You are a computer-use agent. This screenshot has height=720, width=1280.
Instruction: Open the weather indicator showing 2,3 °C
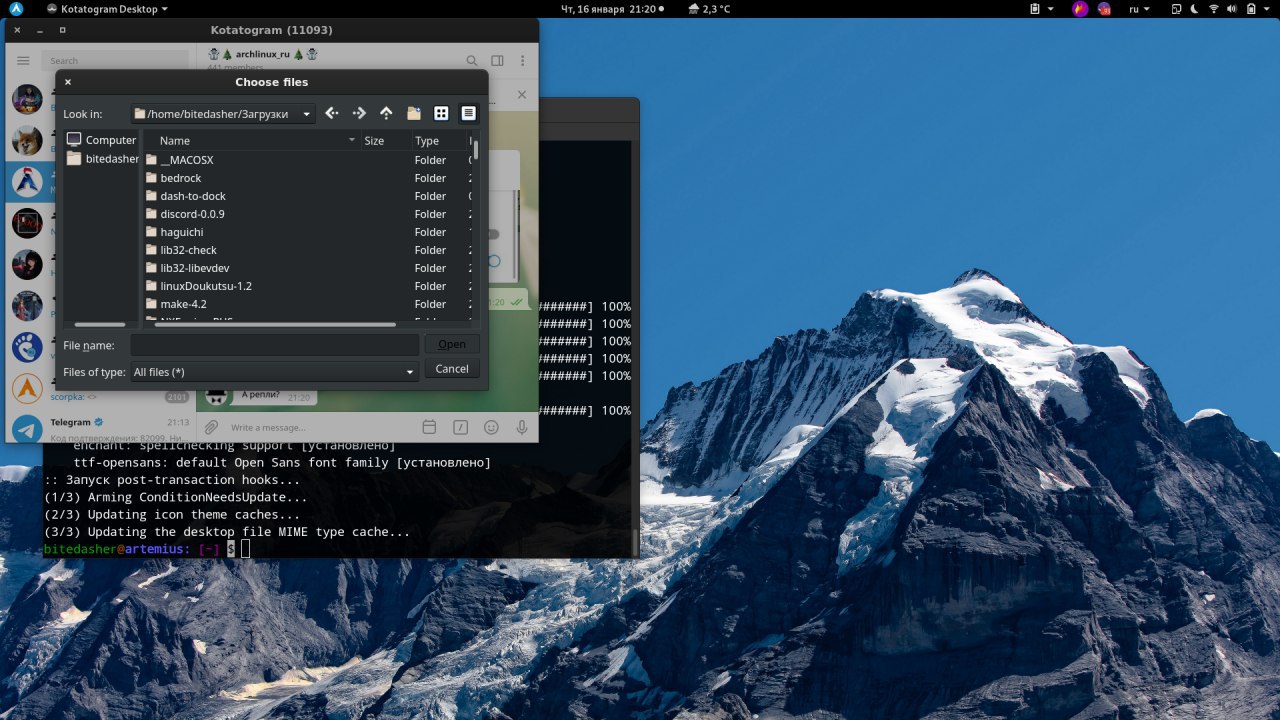click(x=710, y=9)
